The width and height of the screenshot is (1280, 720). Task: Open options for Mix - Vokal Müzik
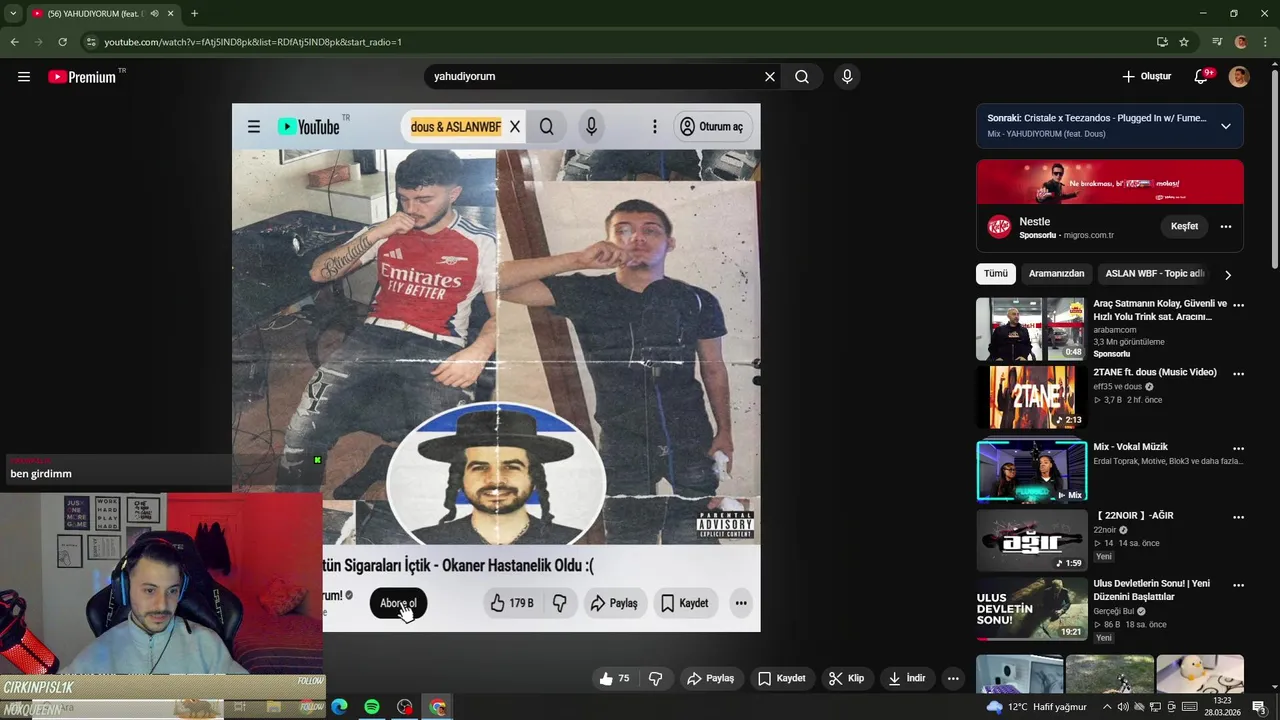pyautogui.click(x=1238, y=449)
